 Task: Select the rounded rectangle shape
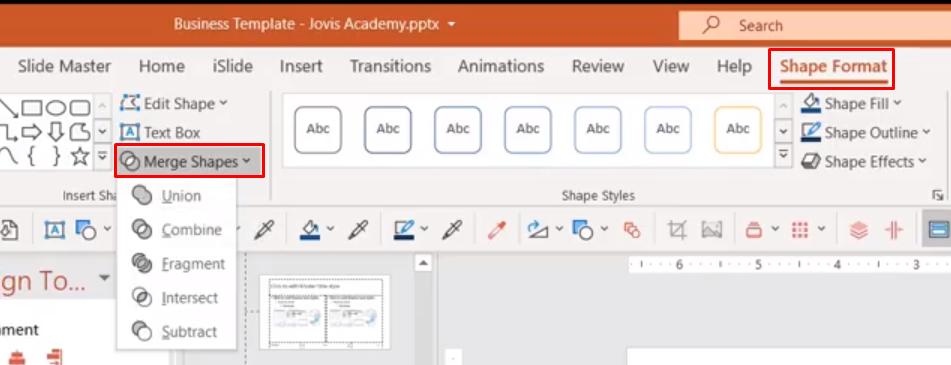(79, 108)
